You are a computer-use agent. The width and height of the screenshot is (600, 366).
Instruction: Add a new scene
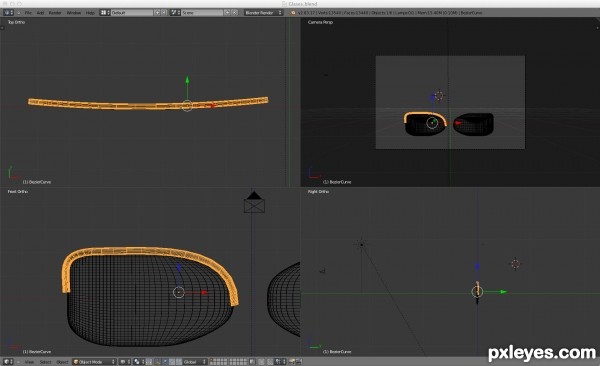point(227,13)
